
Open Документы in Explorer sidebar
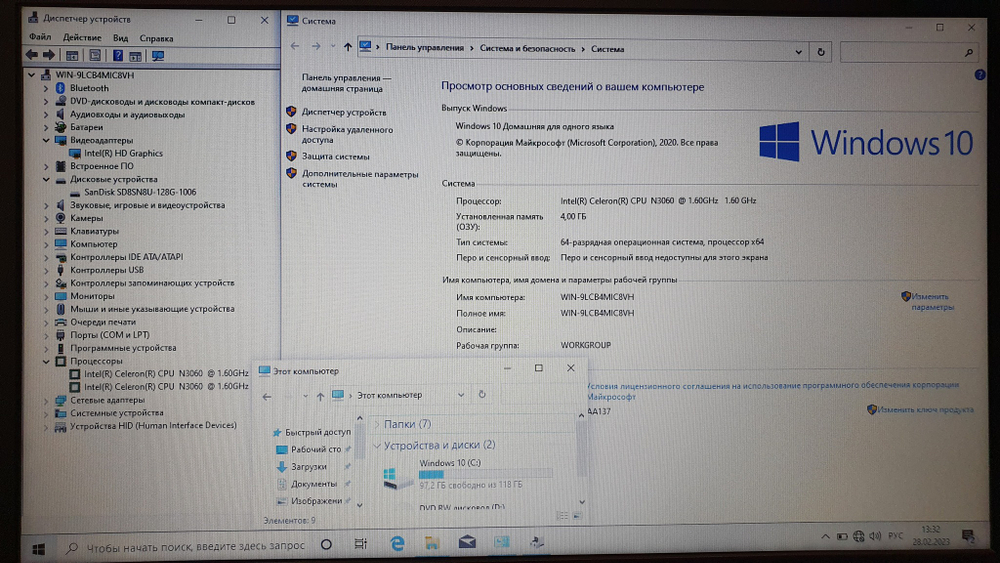(x=314, y=484)
